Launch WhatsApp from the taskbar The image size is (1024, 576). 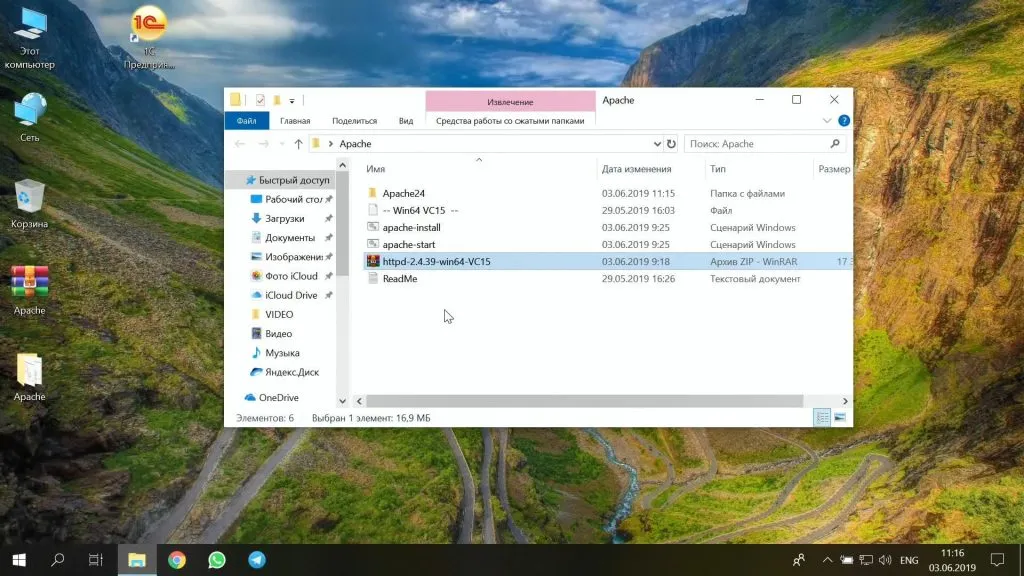coord(217,560)
